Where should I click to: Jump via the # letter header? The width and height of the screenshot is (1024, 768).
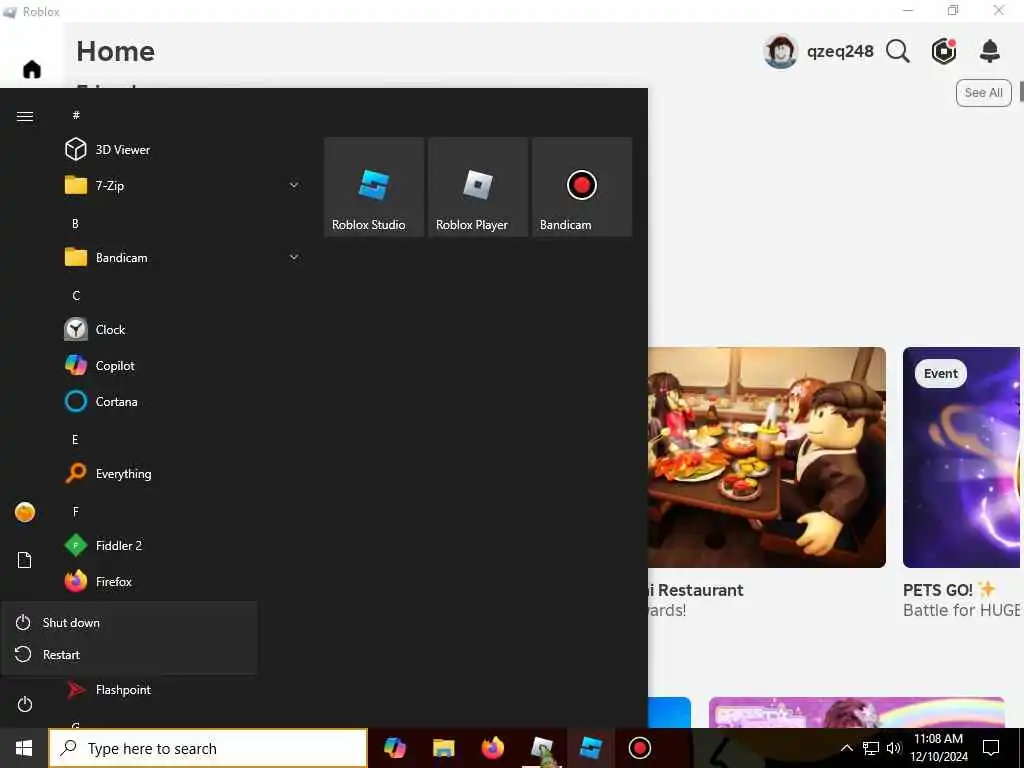click(x=76, y=115)
